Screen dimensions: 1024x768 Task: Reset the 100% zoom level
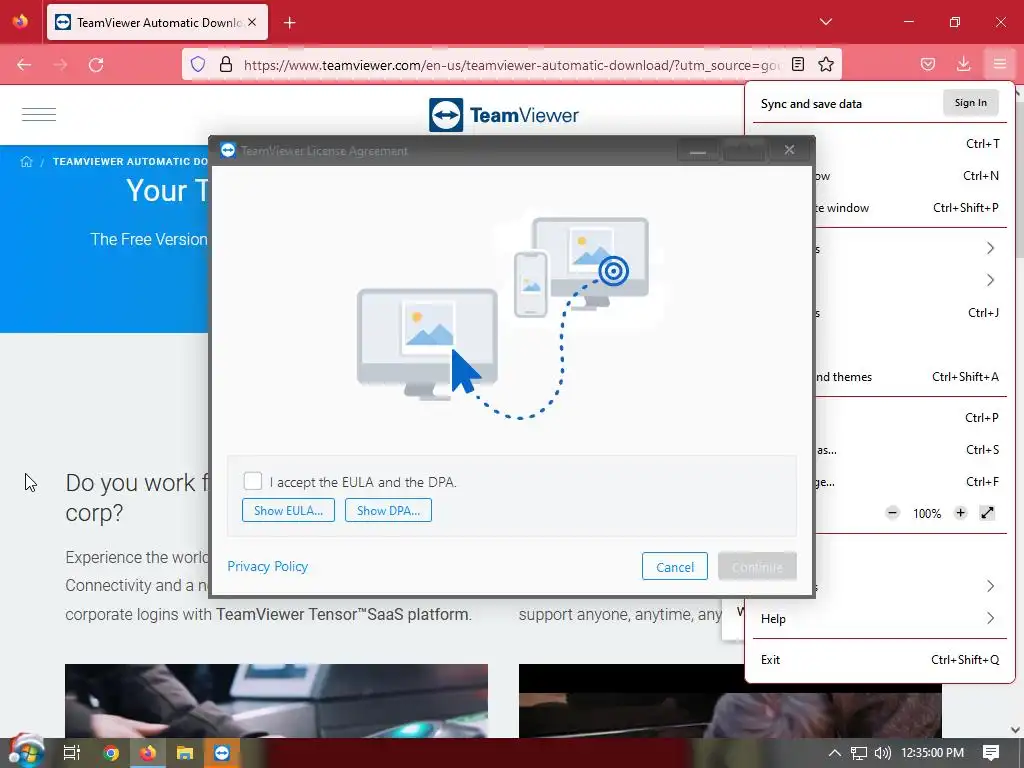927,513
